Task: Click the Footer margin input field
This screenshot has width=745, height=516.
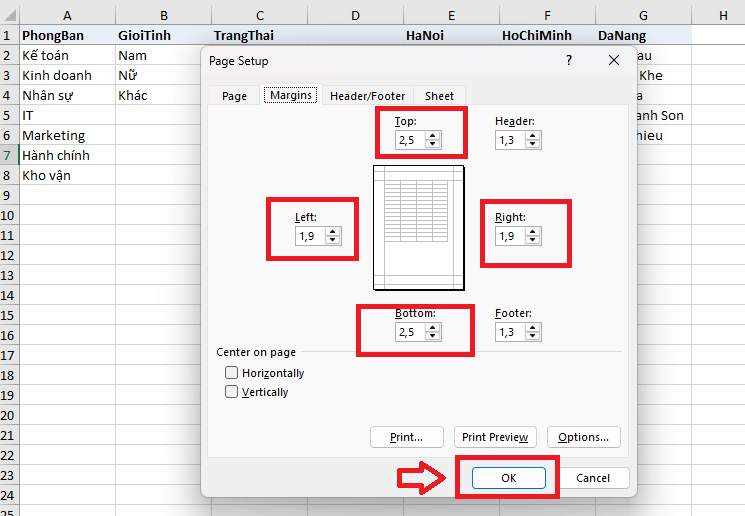Action: click(511, 332)
